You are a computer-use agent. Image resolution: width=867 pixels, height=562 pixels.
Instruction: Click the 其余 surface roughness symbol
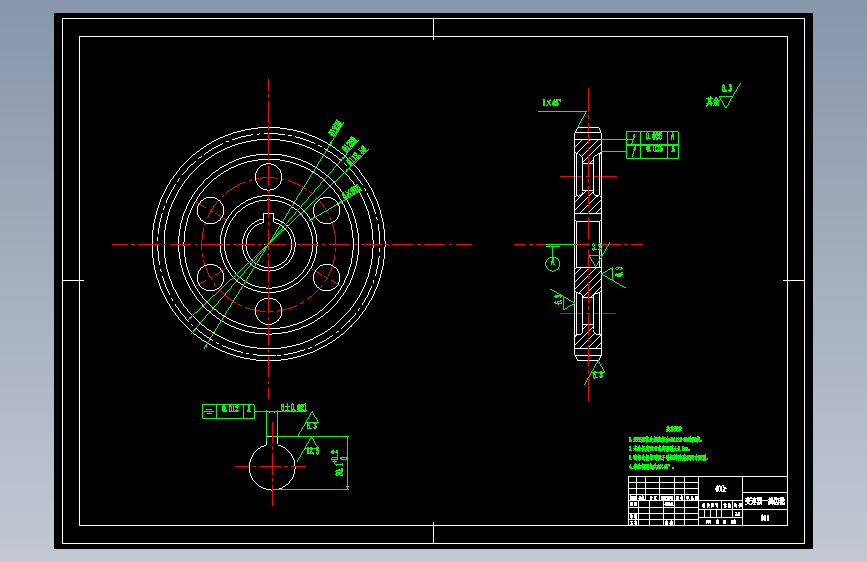tap(723, 96)
